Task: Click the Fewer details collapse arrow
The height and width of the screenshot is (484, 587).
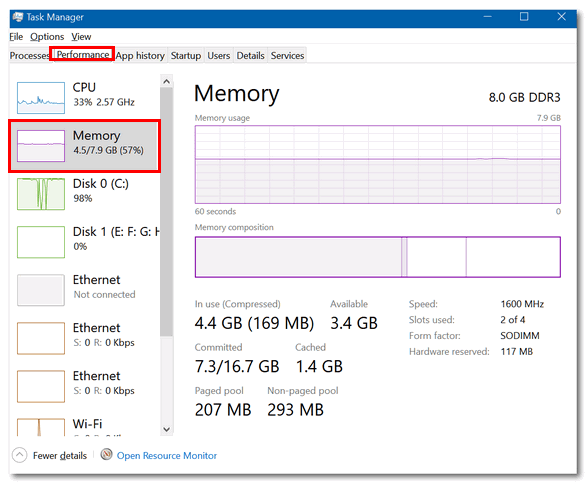Action: coord(19,455)
